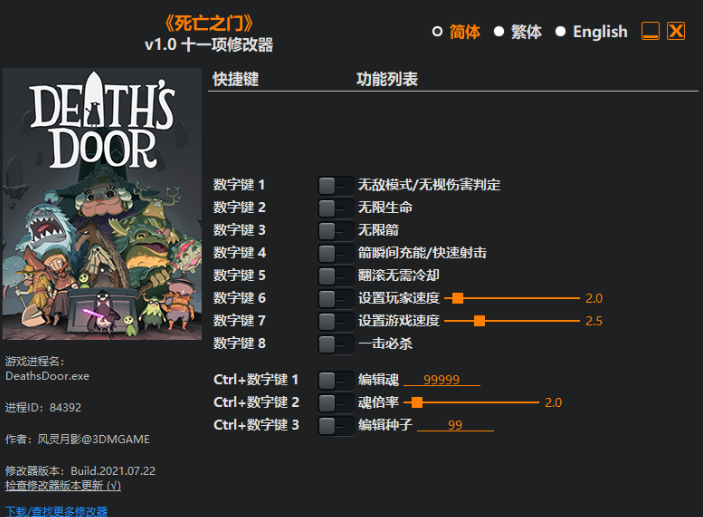Close the trainer with X icon
Screen dimensions: 703x517
click(x=676, y=31)
